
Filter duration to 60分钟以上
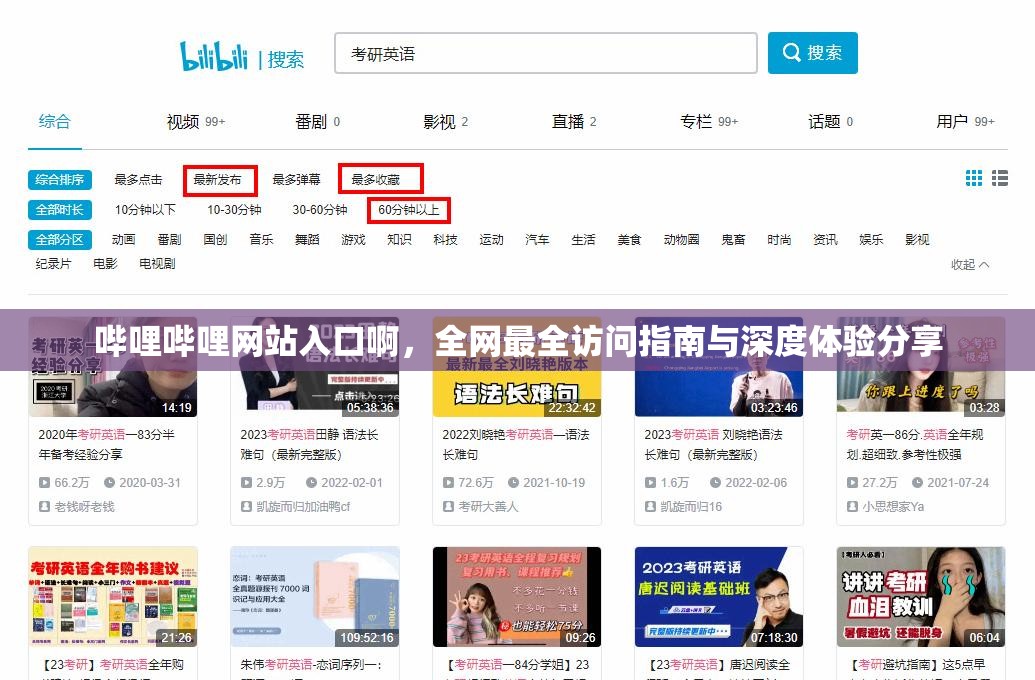click(x=409, y=210)
